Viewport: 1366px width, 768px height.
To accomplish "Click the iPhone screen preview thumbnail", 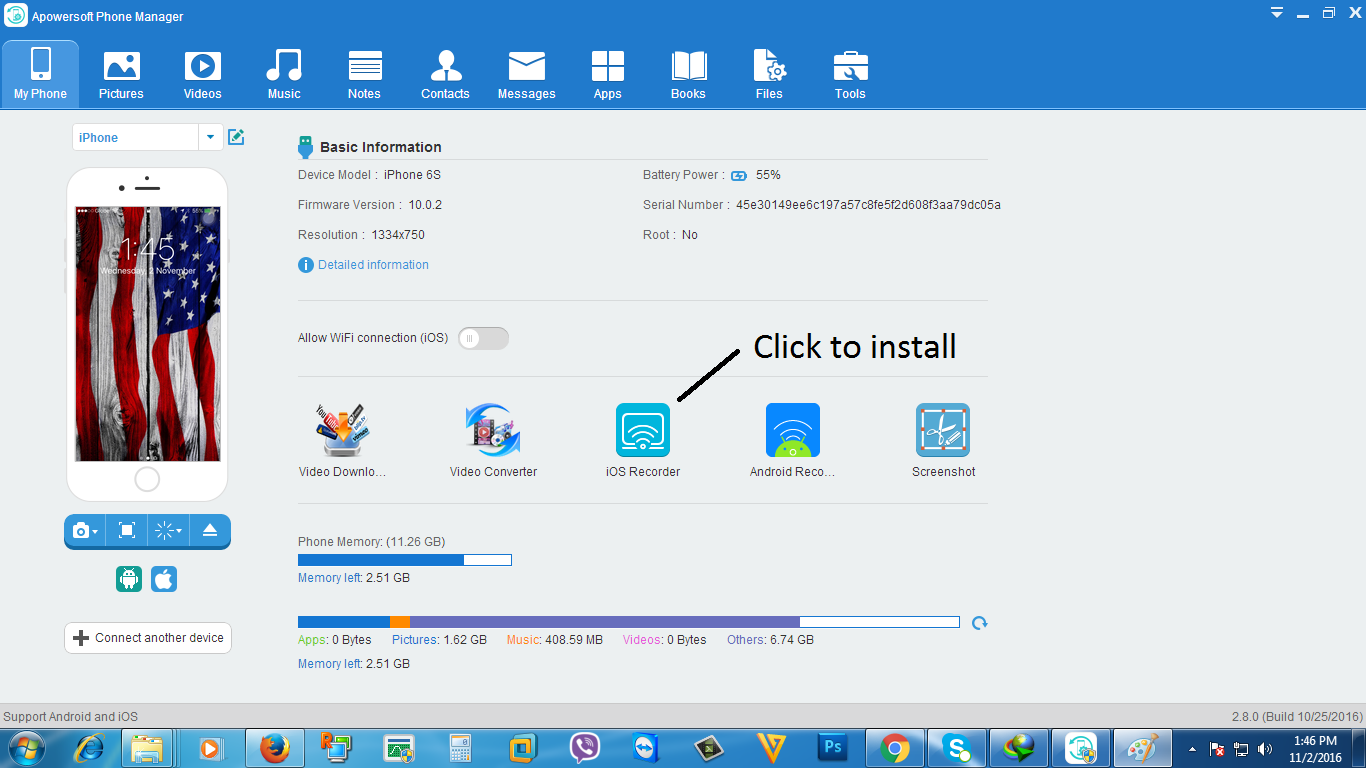I will (148, 334).
